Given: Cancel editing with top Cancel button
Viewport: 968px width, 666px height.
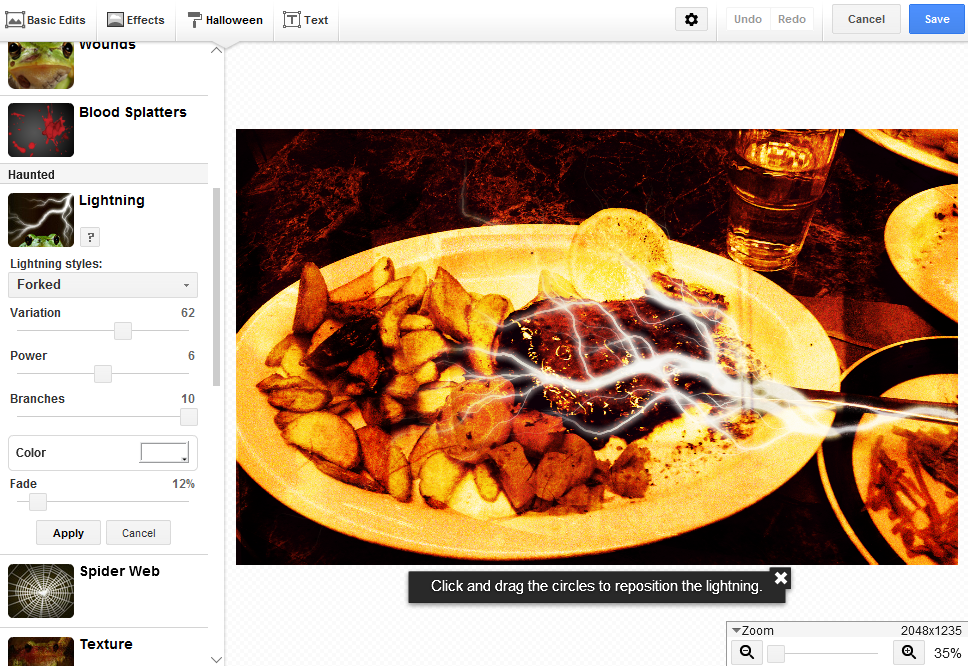Looking at the screenshot, I should pos(866,19).
